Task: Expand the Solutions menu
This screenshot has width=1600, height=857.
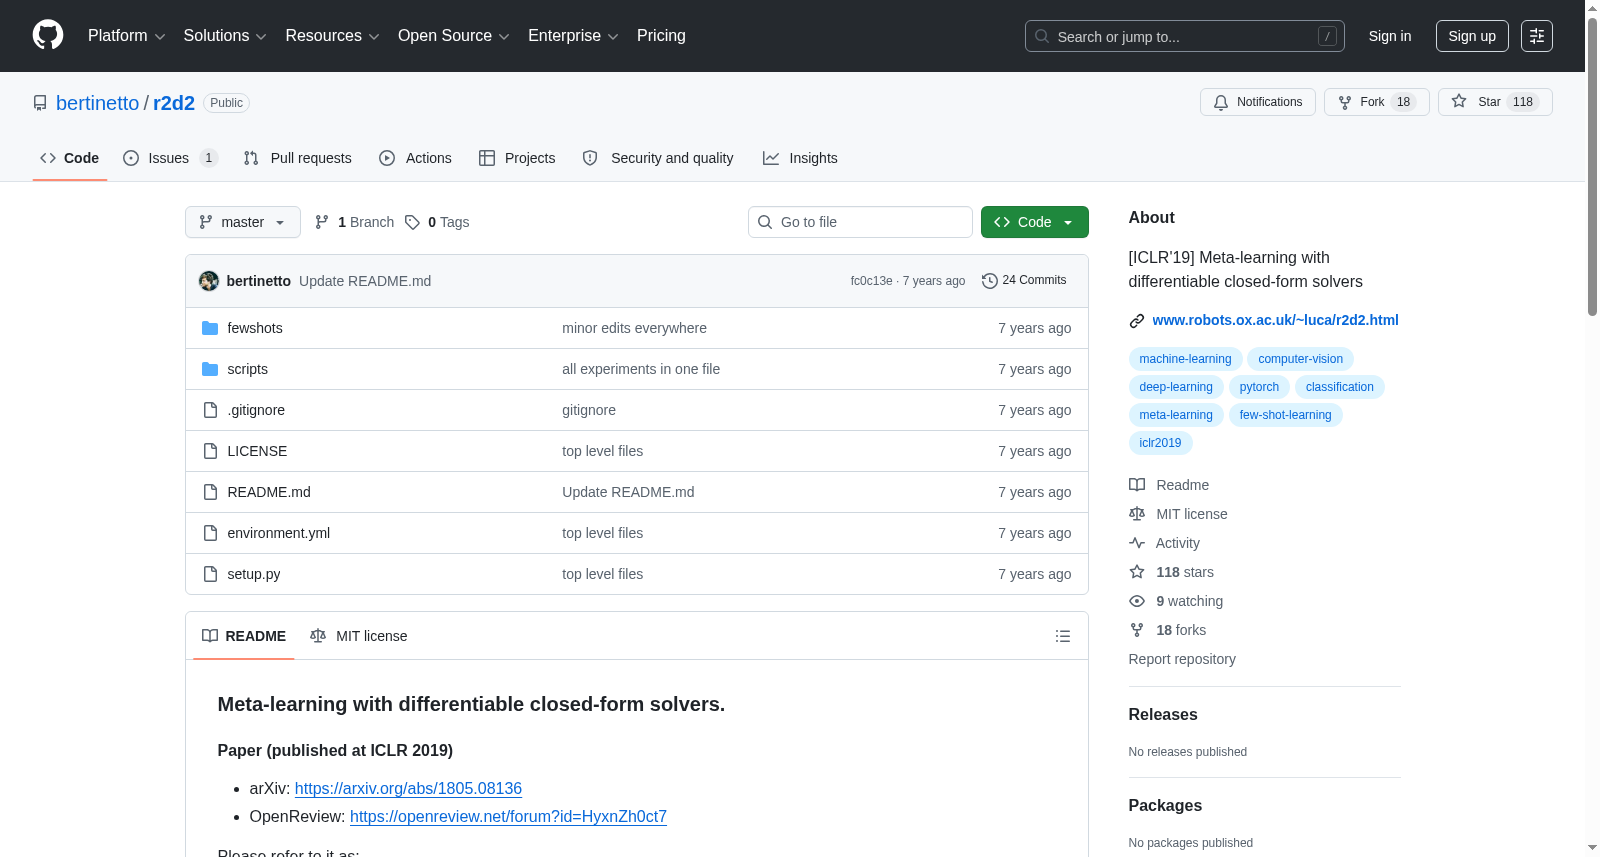Action: click(225, 36)
